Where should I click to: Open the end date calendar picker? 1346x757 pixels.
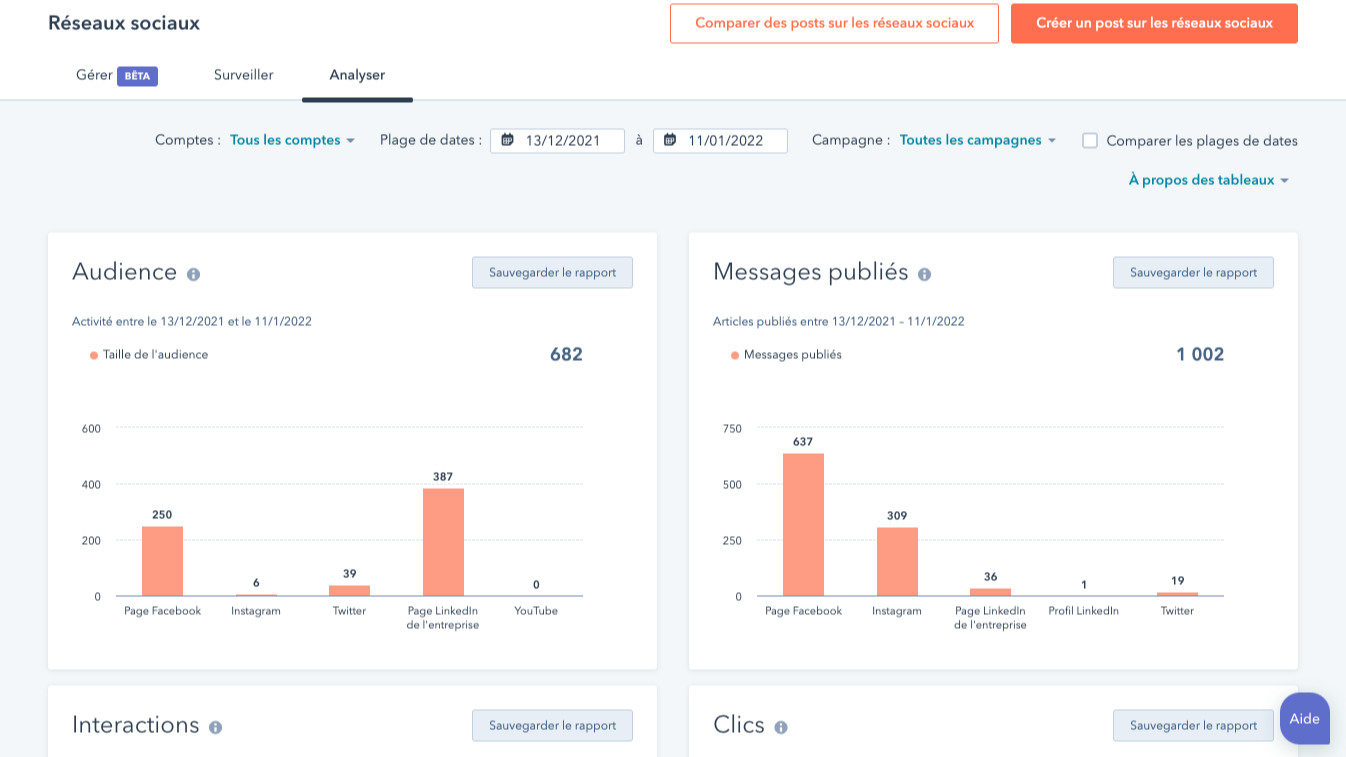click(670, 140)
